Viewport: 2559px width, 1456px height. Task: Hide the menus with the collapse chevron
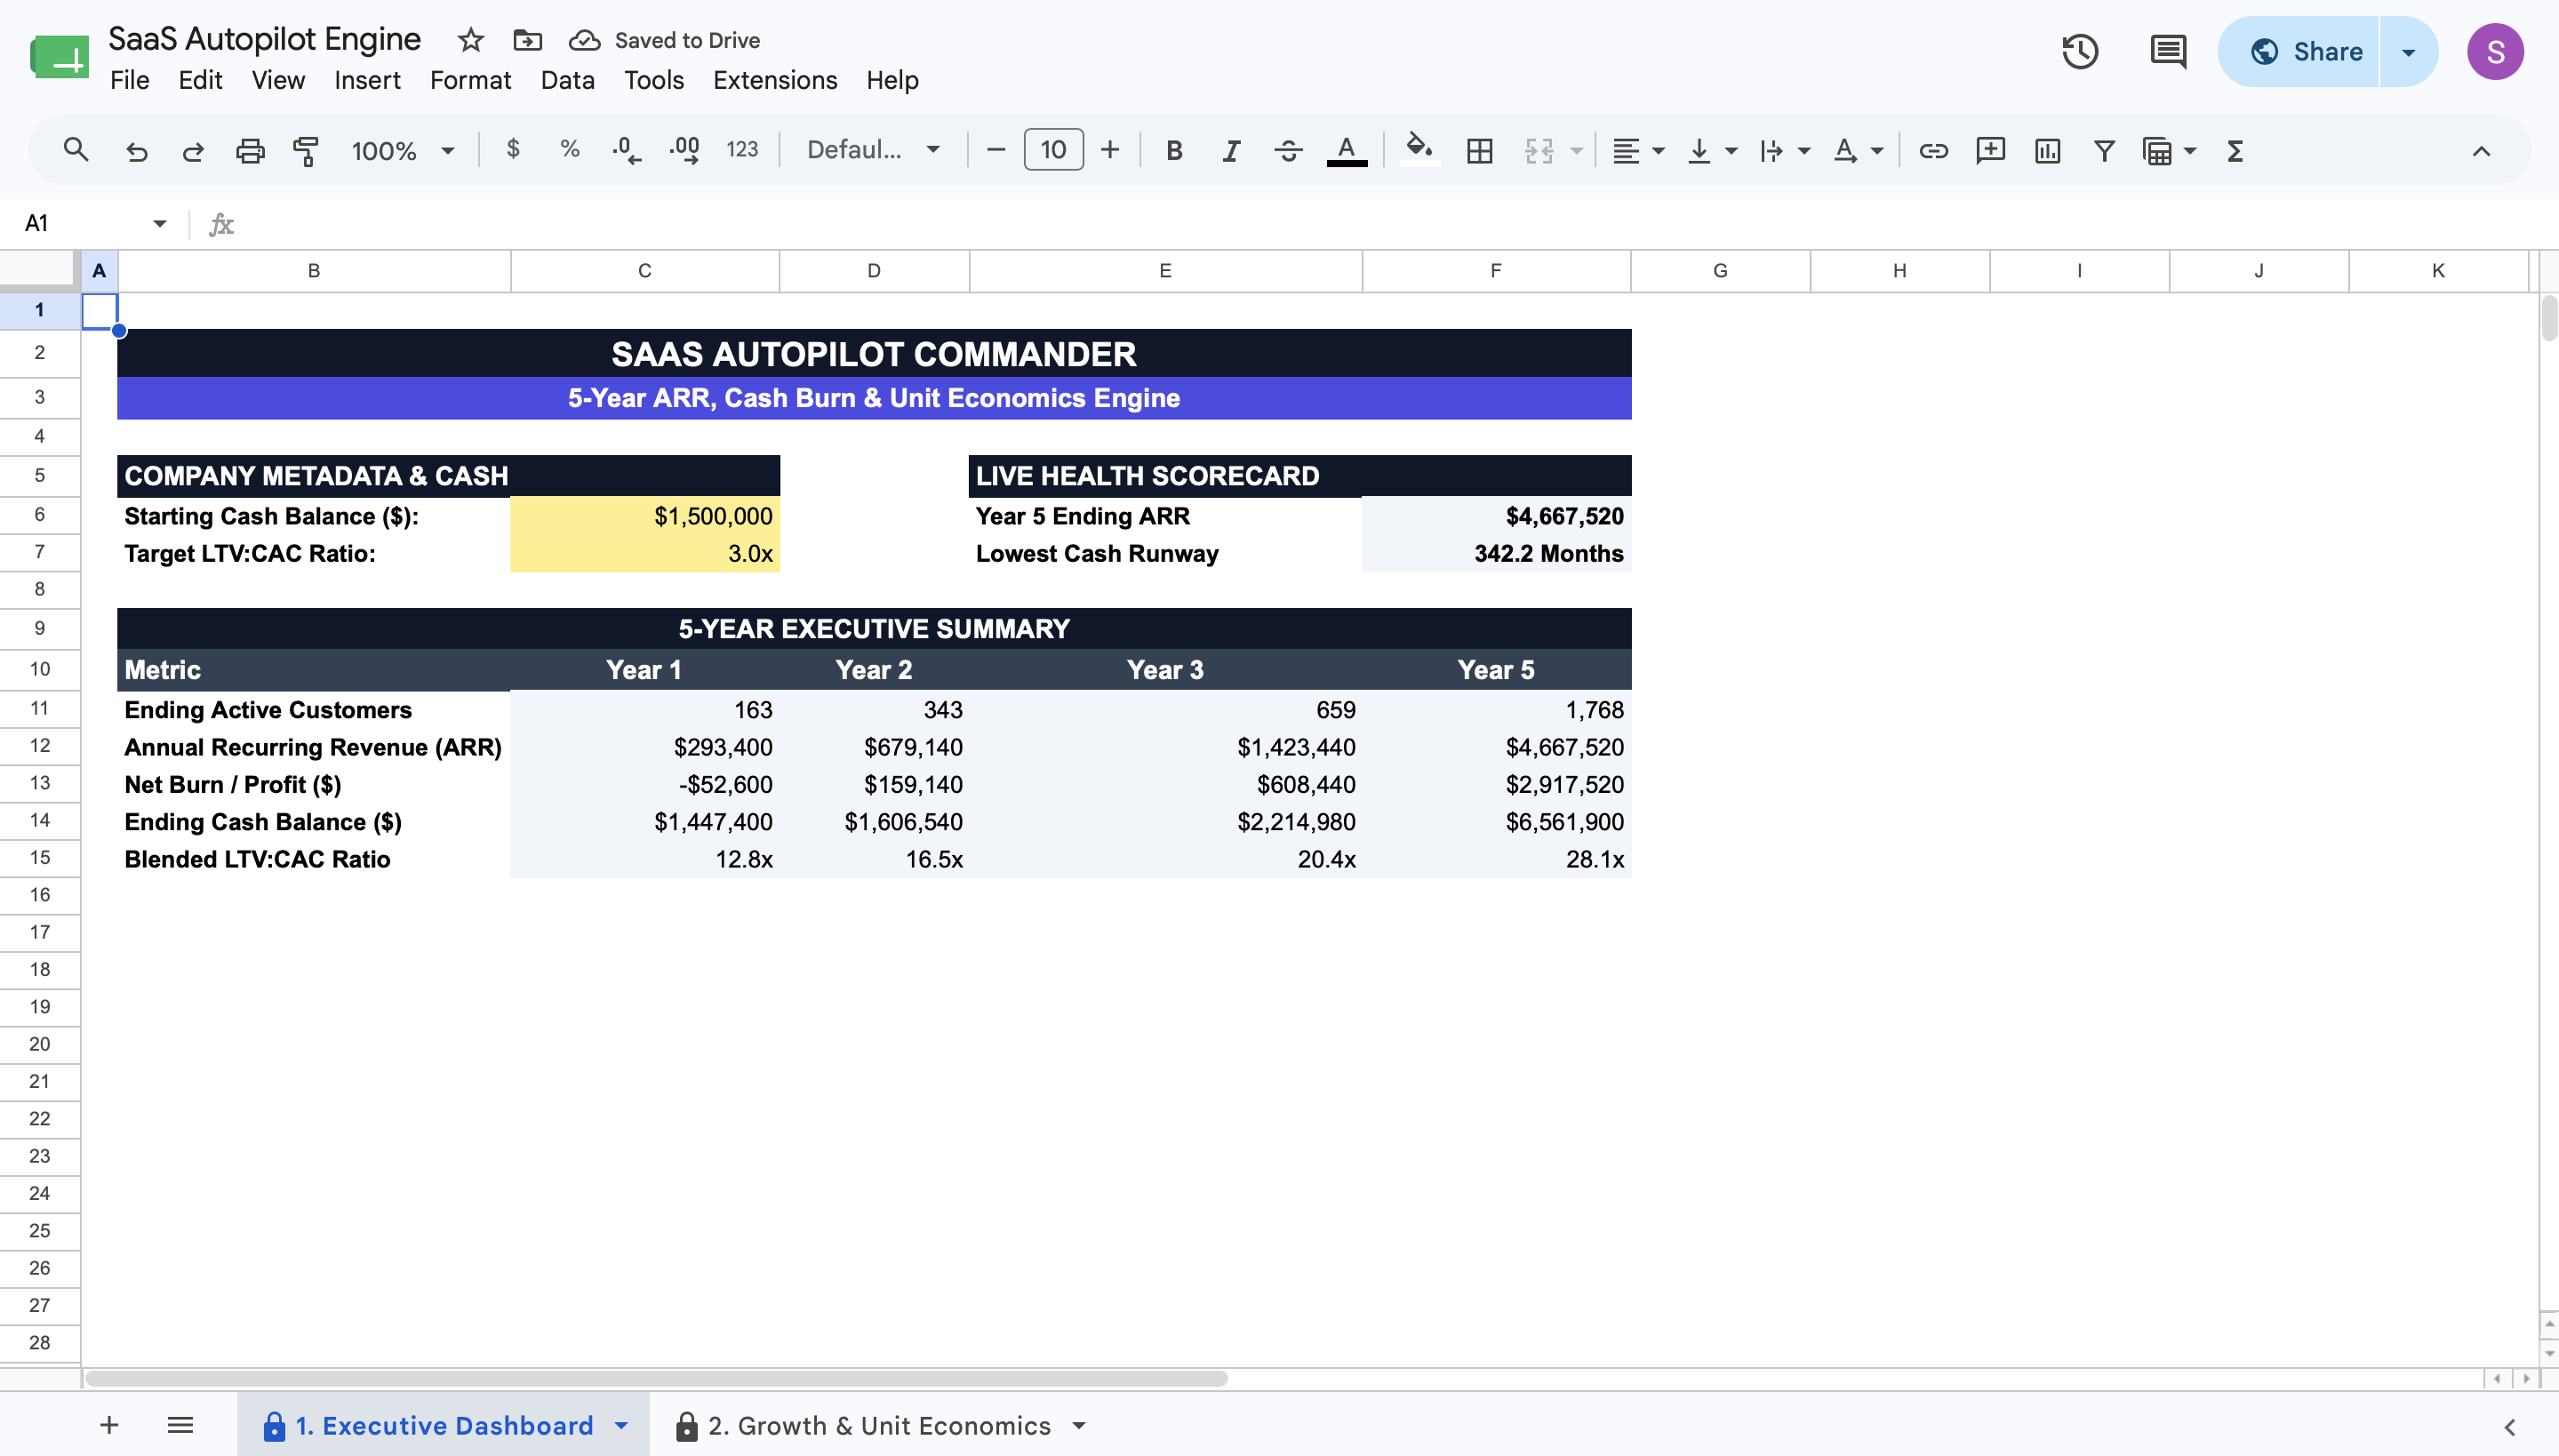pyautogui.click(x=2481, y=150)
